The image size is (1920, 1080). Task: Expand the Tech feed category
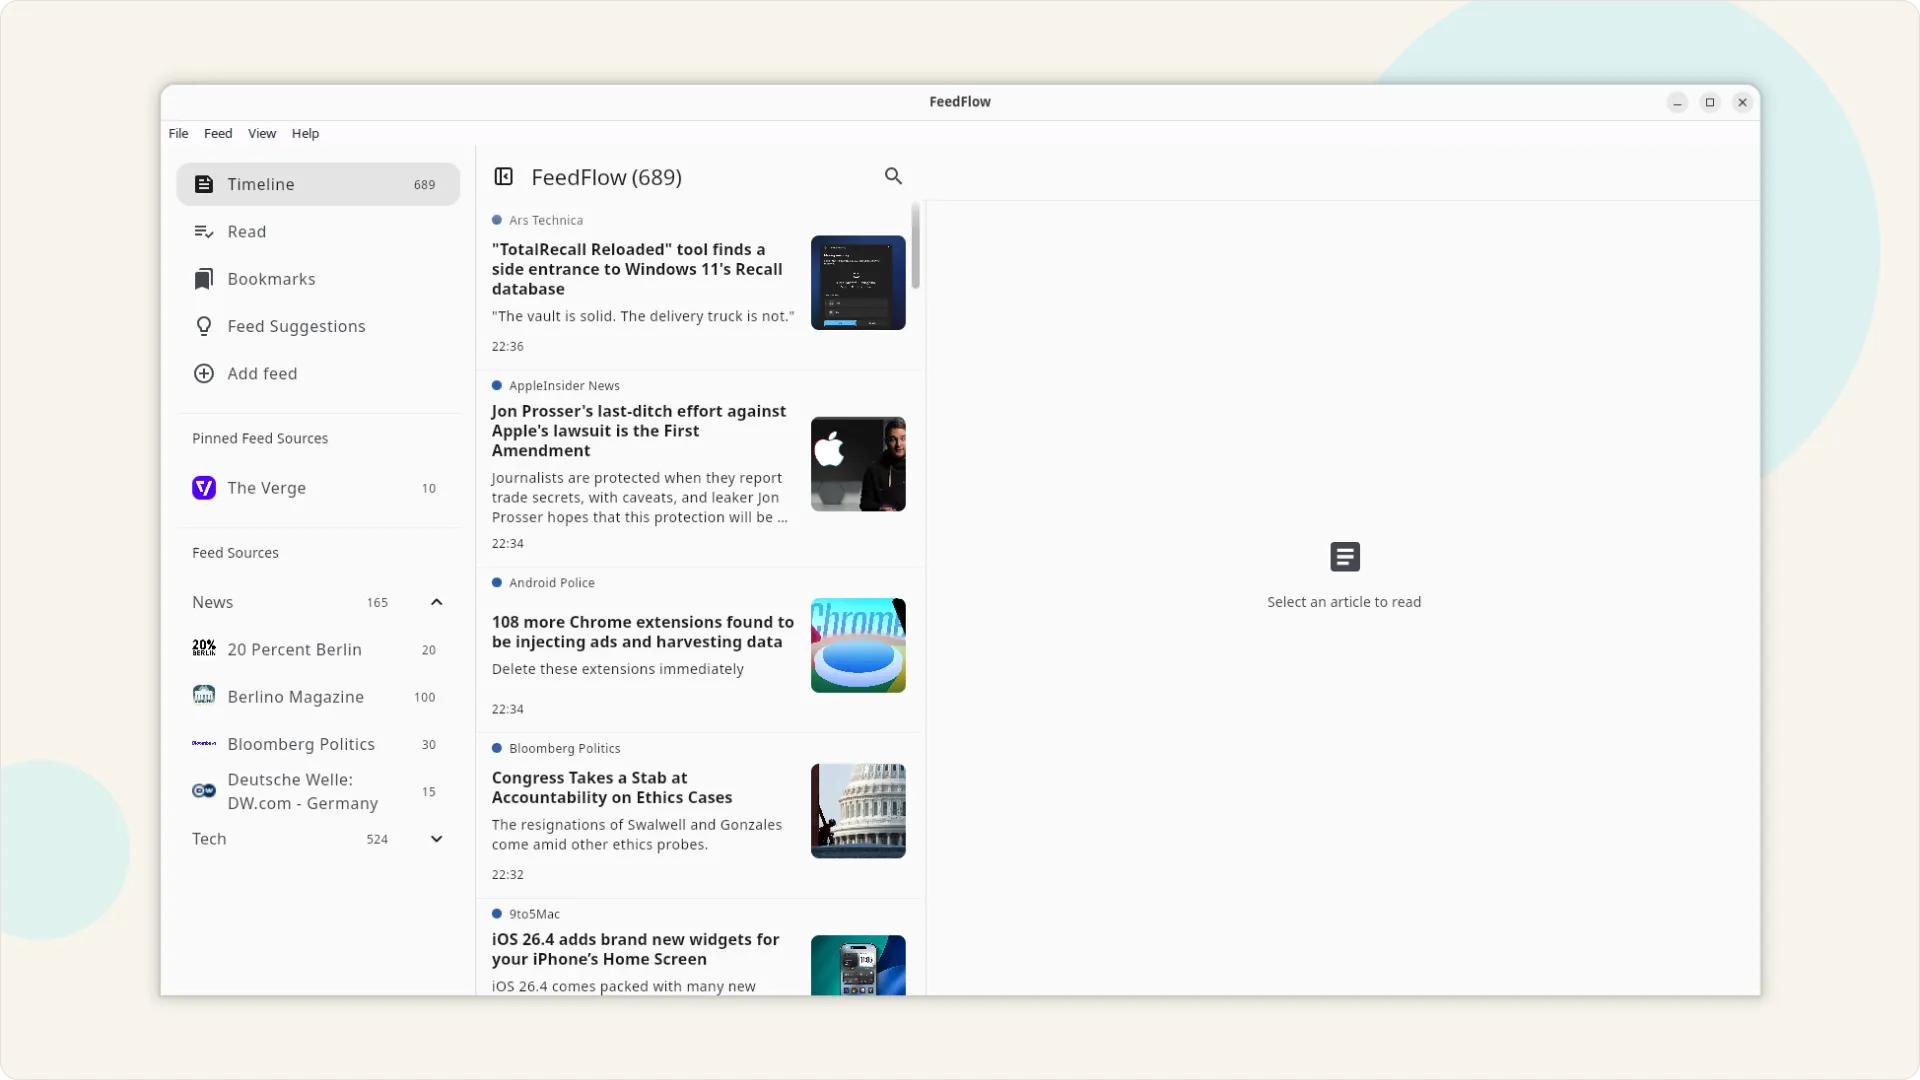(x=437, y=839)
